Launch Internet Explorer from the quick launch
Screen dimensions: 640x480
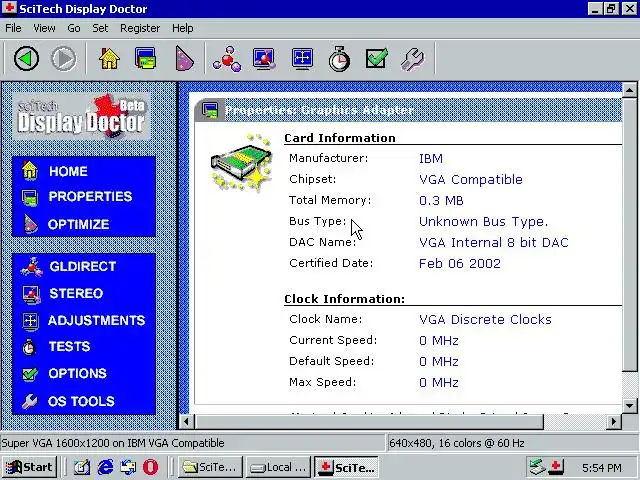(x=105, y=467)
